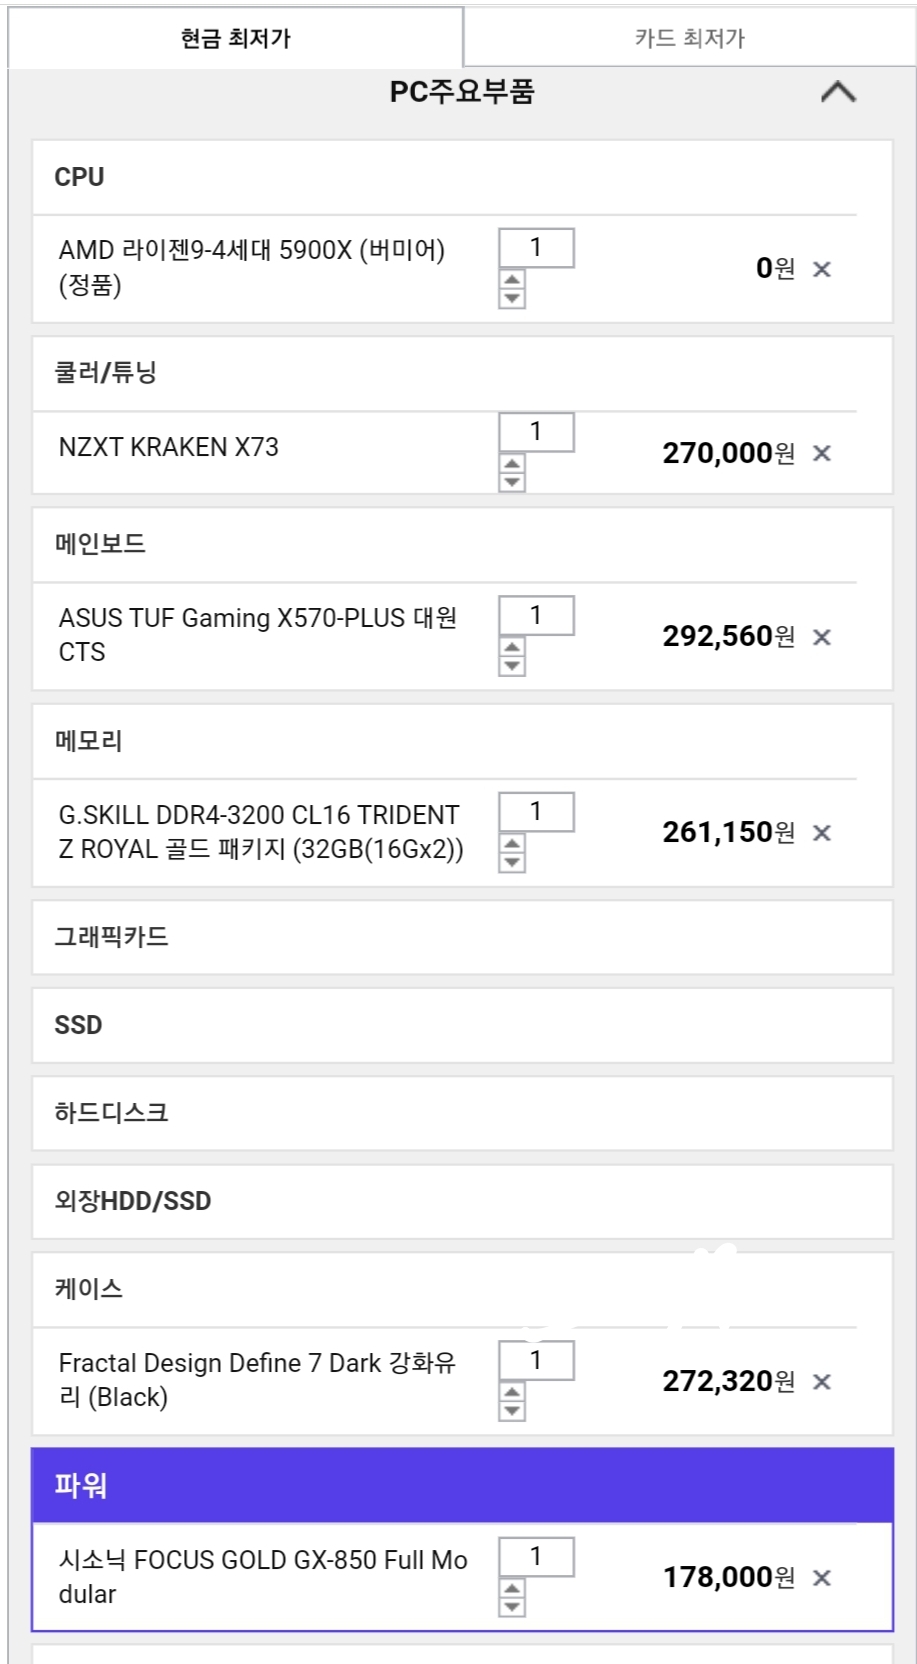Increase ASUS motherboard quantity with up arrow

(x=512, y=648)
